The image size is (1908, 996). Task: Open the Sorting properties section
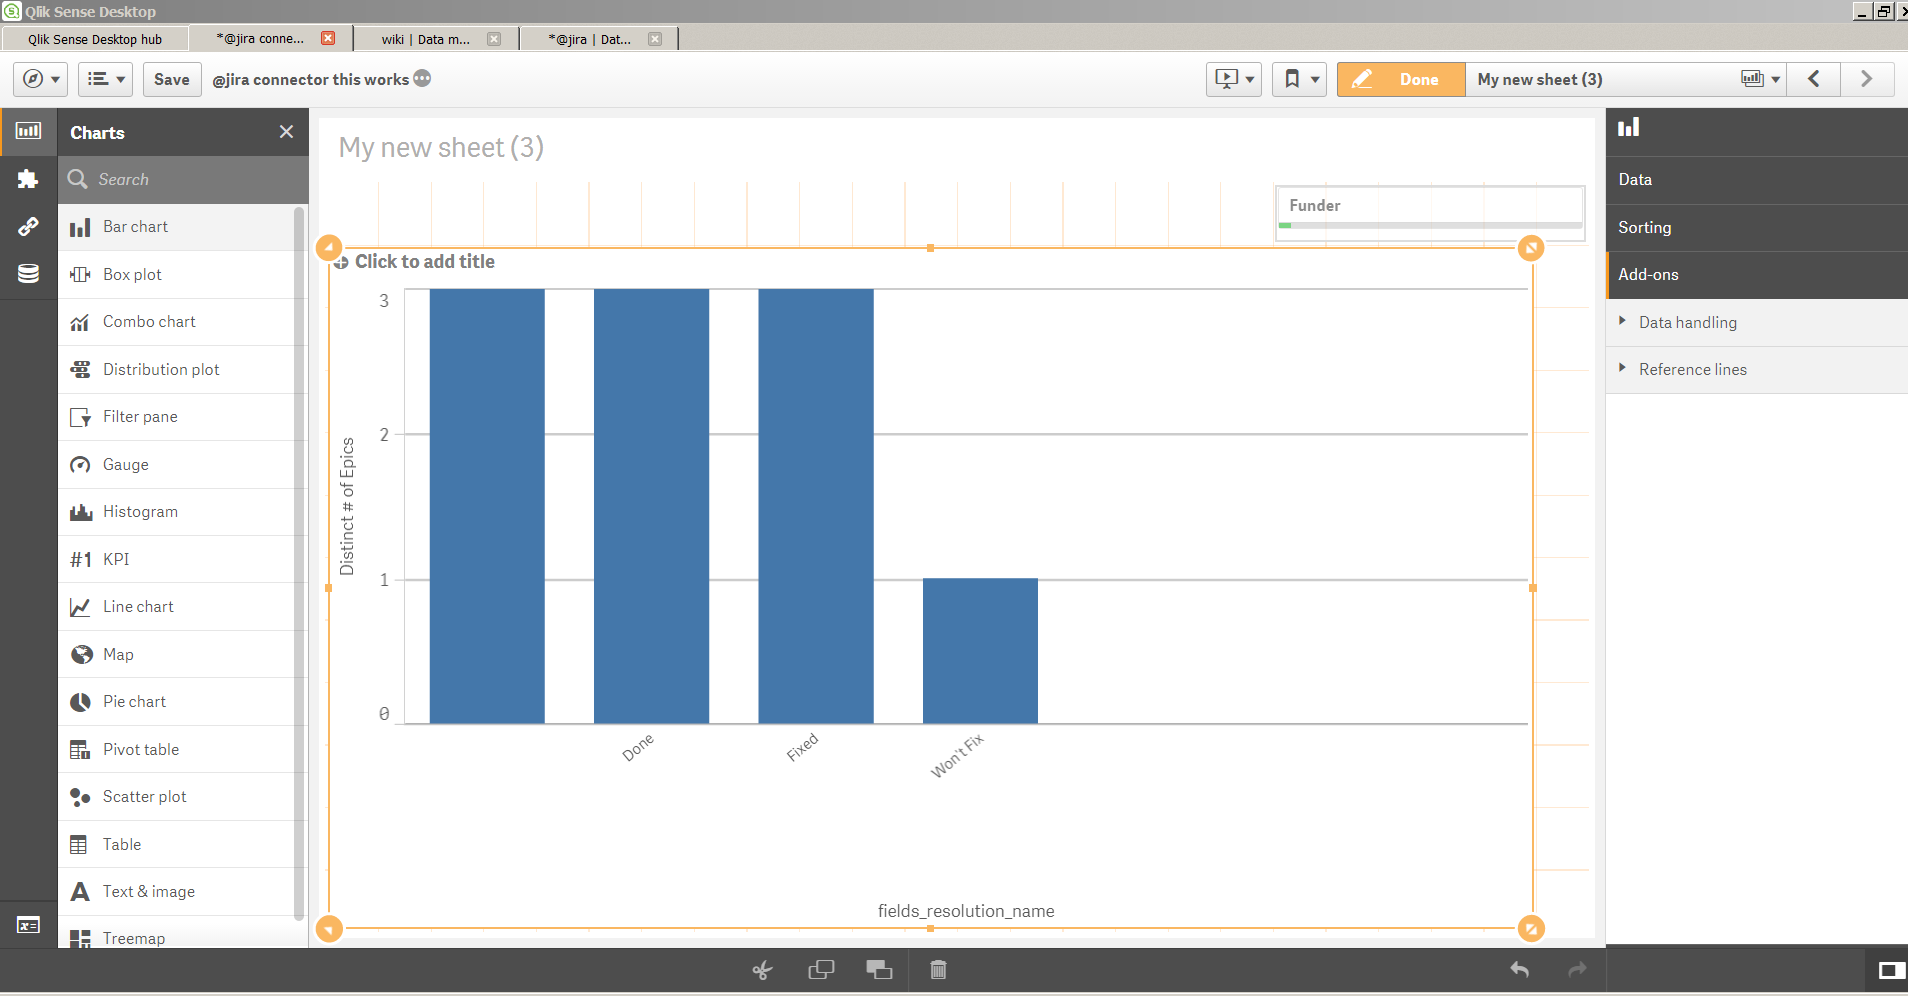point(1757,228)
